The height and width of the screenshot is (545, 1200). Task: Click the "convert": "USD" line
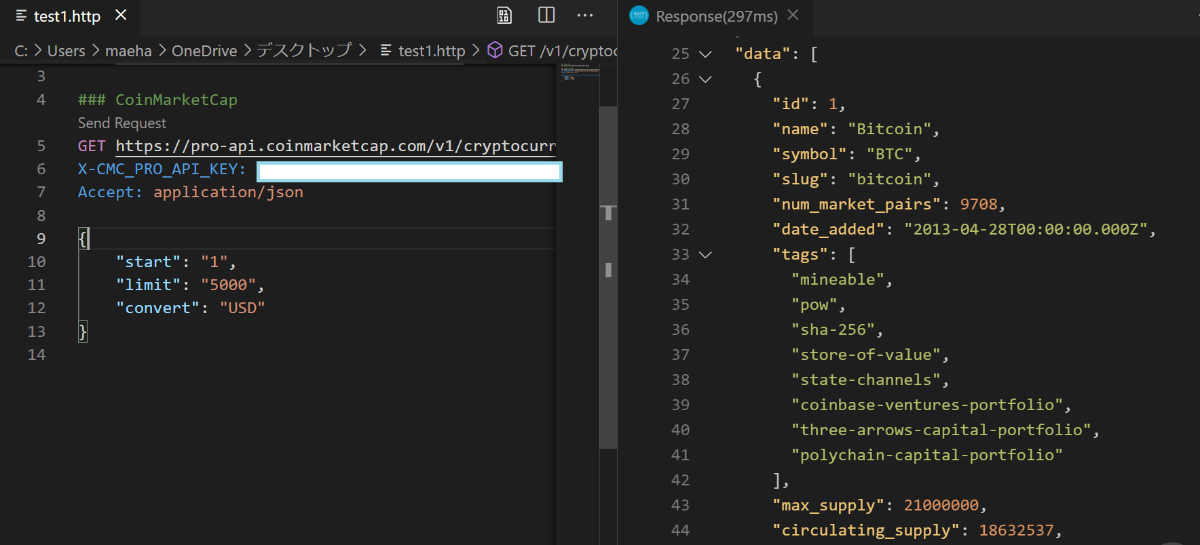(190, 308)
